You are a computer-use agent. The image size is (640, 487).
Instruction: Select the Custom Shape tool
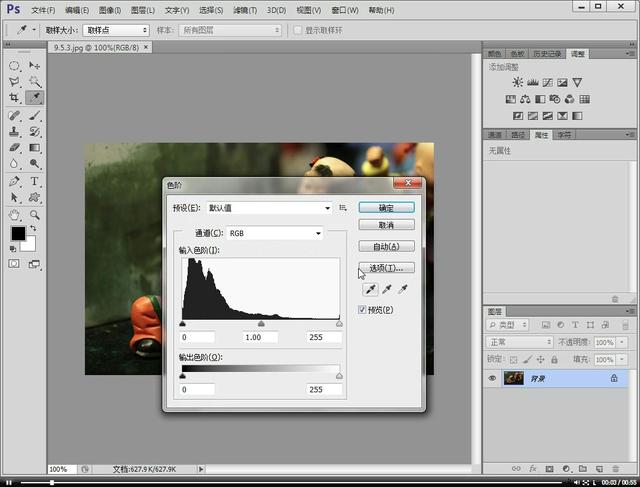(x=34, y=198)
